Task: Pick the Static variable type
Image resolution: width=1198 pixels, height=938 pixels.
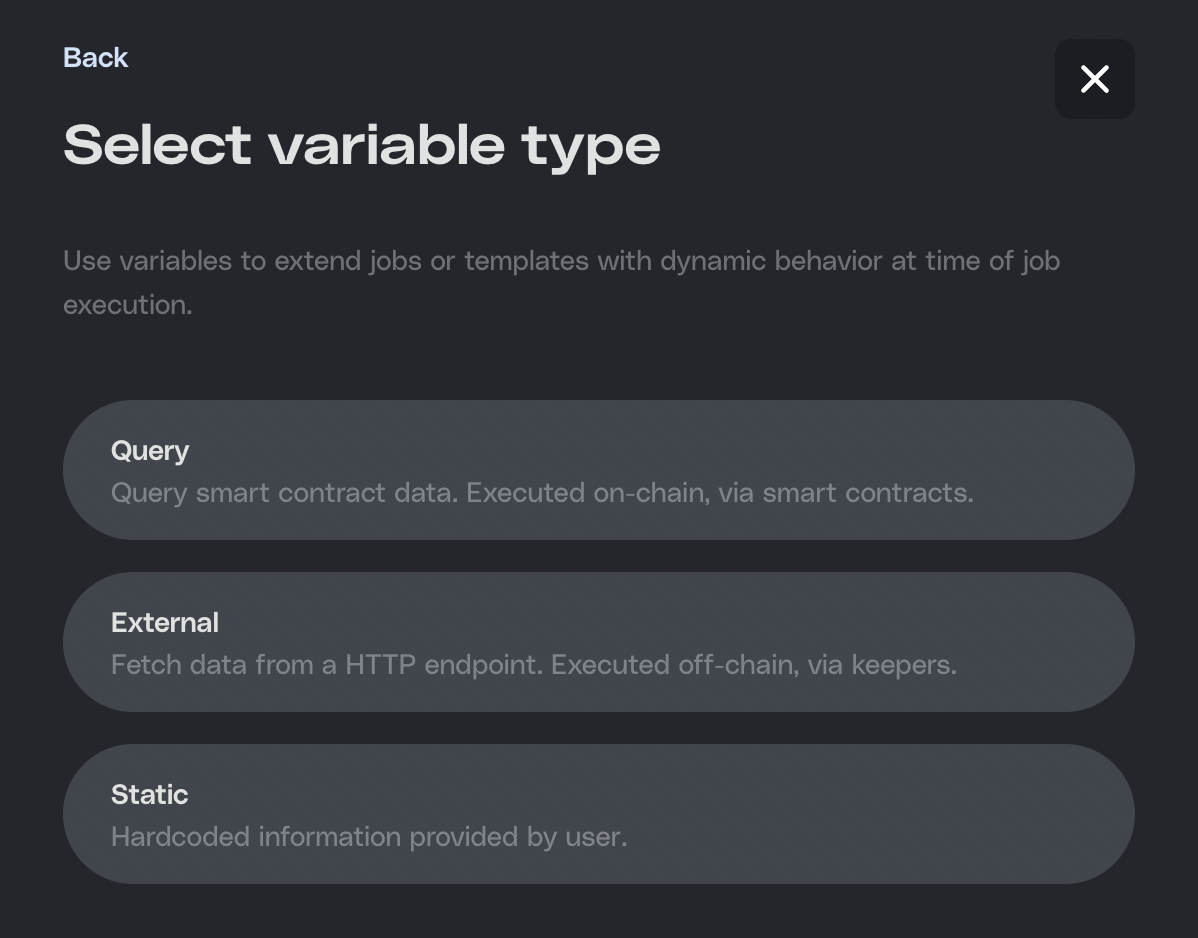Action: (598, 814)
